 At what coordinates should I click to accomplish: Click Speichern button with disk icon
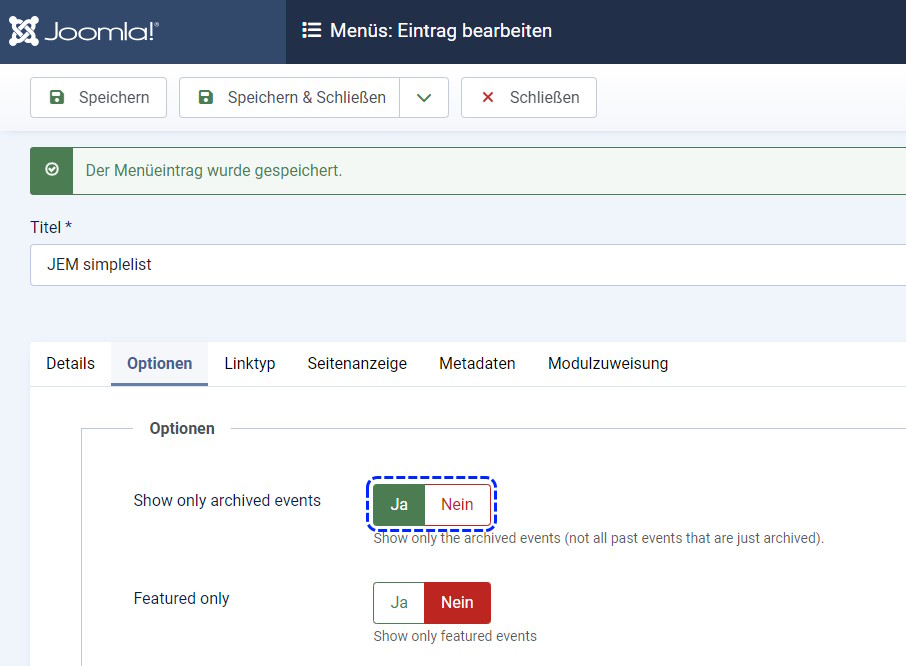[98, 98]
